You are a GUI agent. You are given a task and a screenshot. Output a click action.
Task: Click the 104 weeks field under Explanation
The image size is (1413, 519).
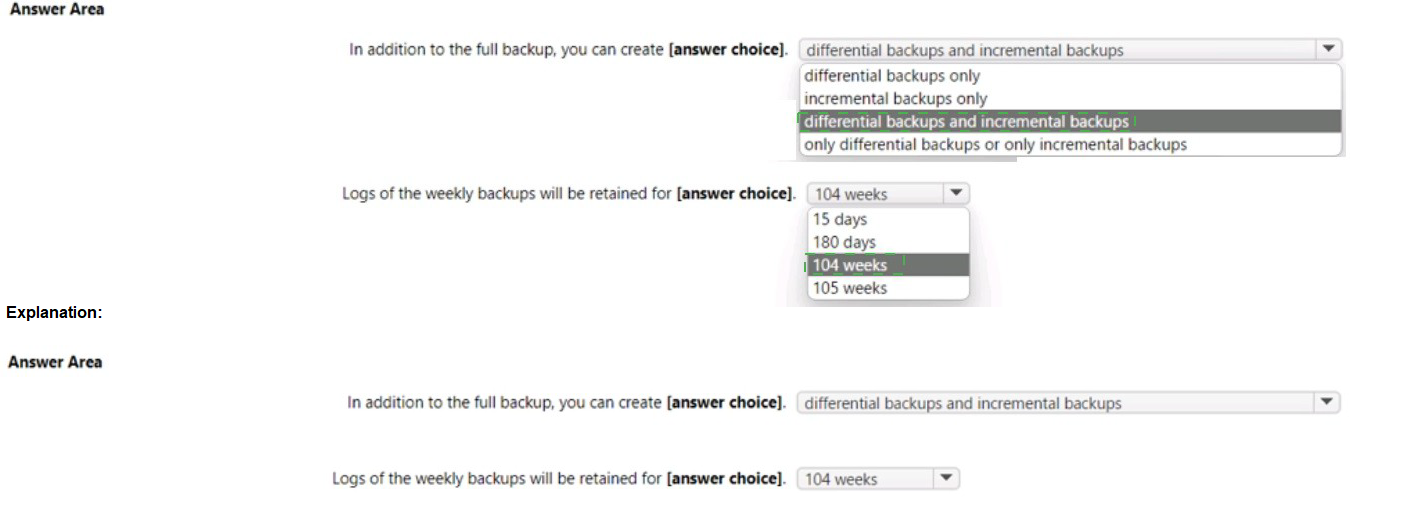coord(864,480)
